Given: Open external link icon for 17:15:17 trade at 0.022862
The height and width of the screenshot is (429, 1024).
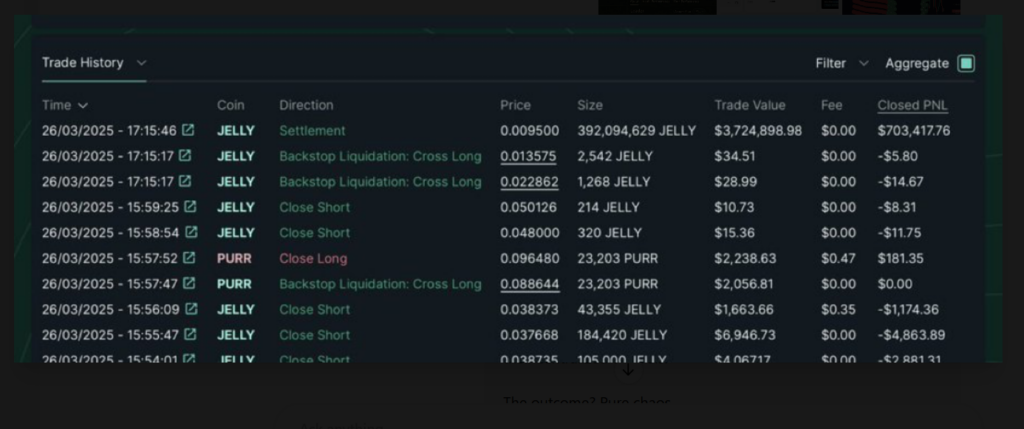Looking at the screenshot, I should 185,181.
